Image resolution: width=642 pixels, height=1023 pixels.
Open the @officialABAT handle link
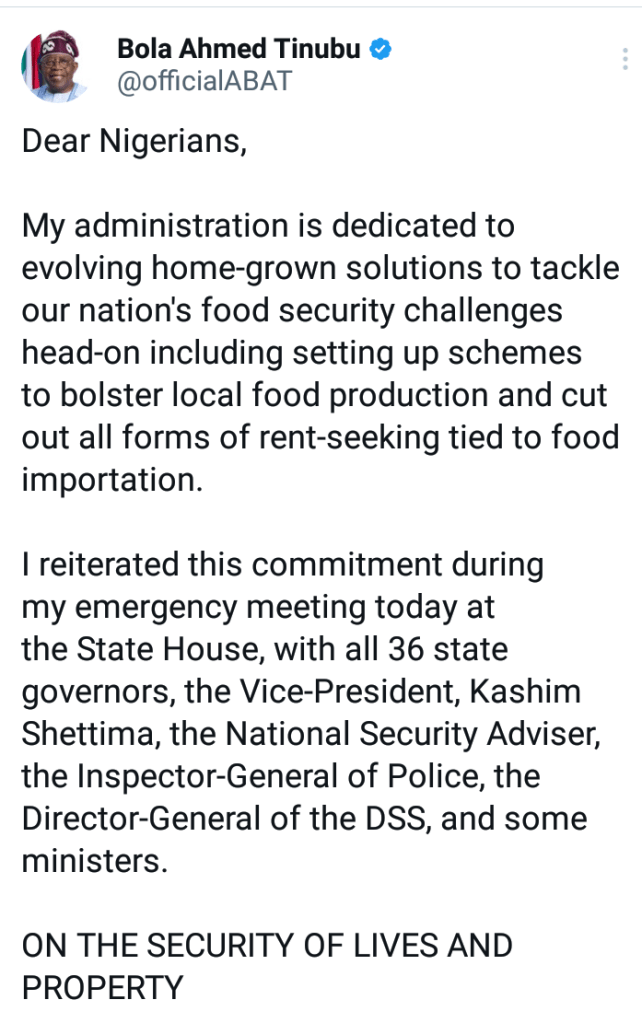click(205, 82)
